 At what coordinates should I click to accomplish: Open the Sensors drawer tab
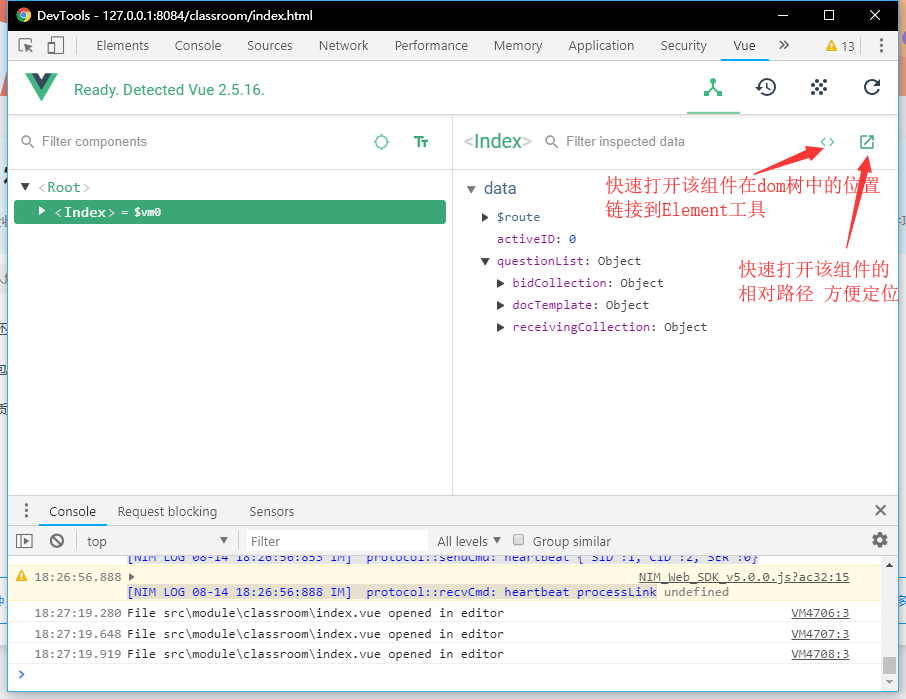click(272, 511)
